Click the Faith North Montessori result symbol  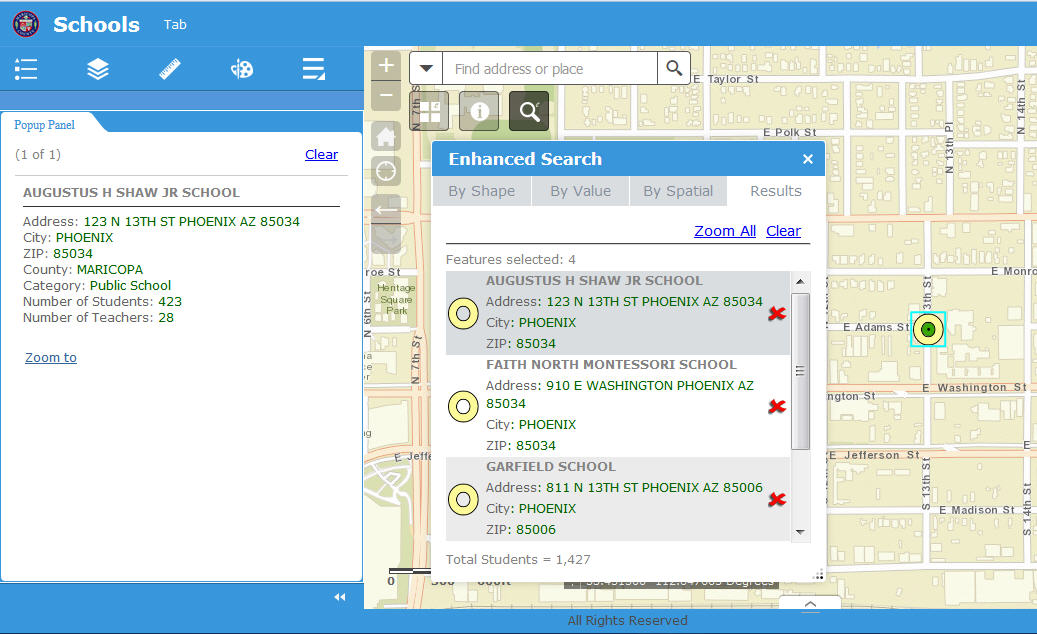(463, 406)
